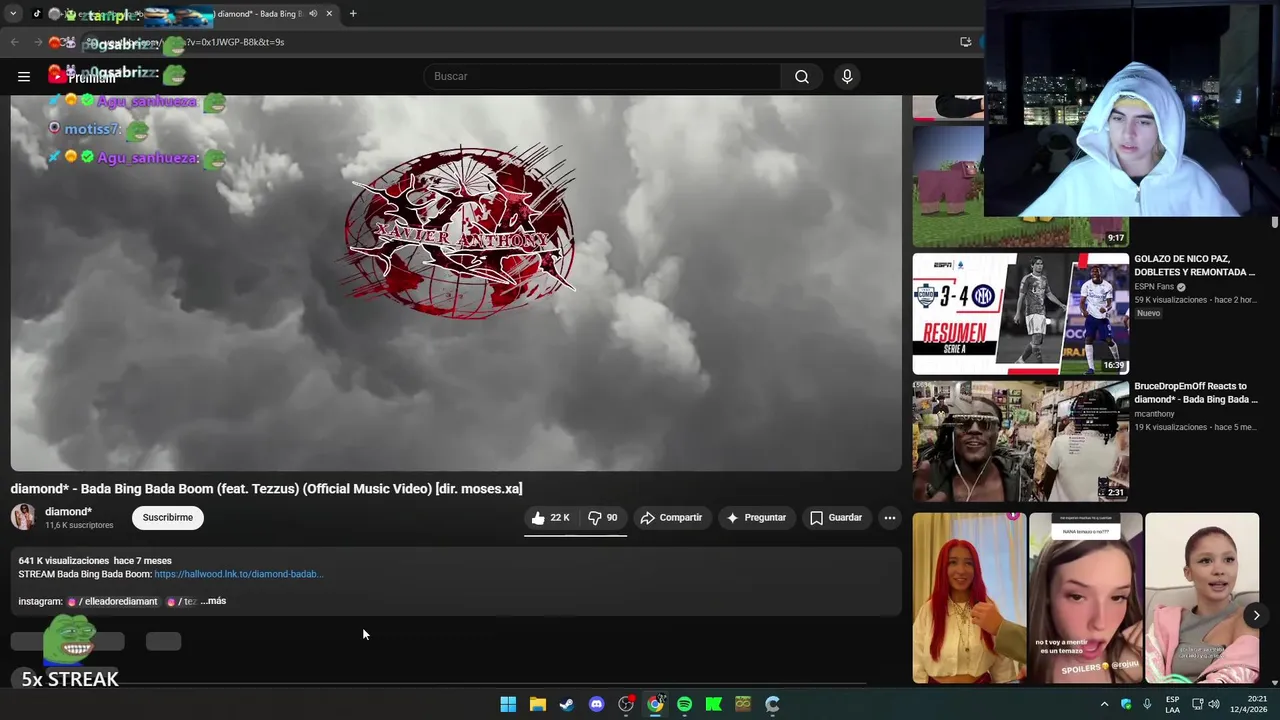This screenshot has height=720, width=1280.
Task: Open Spotify from the taskbar
Action: click(684, 704)
